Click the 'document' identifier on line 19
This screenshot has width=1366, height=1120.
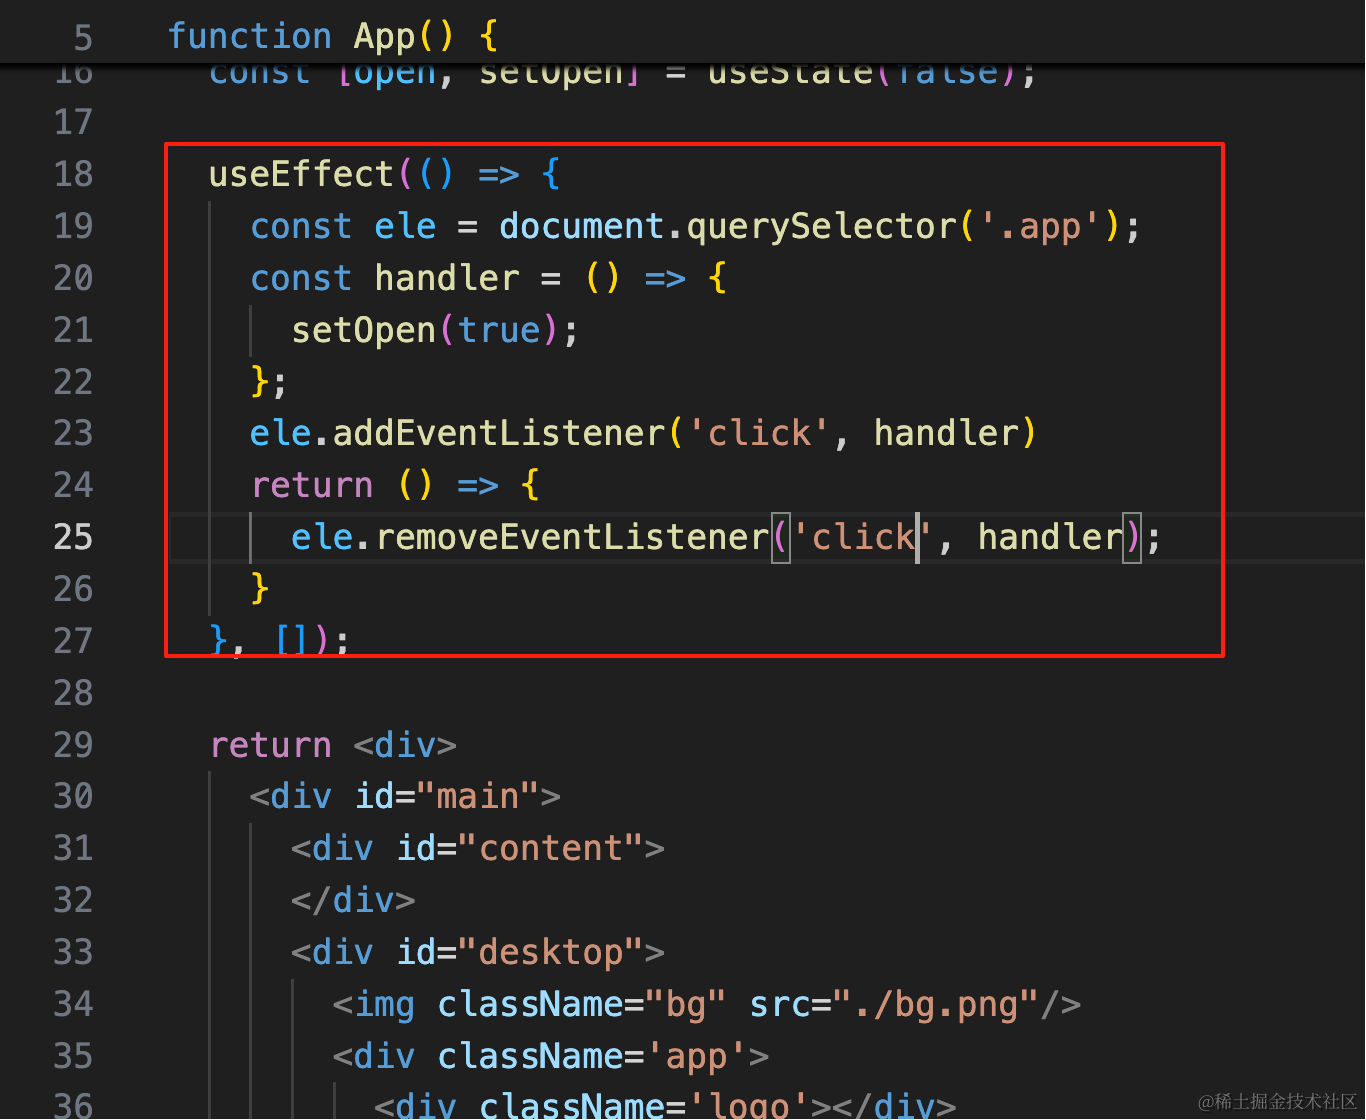pyautogui.click(x=581, y=226)
